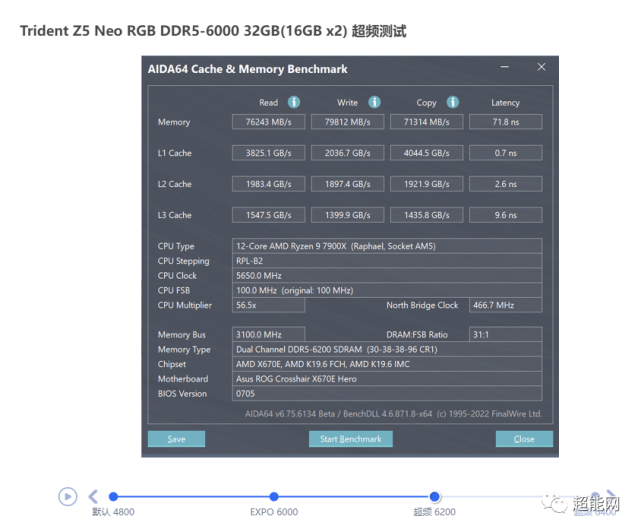Go to next slide with right arrow
Viewport: 641px width, 532px height.
[610, 496]
